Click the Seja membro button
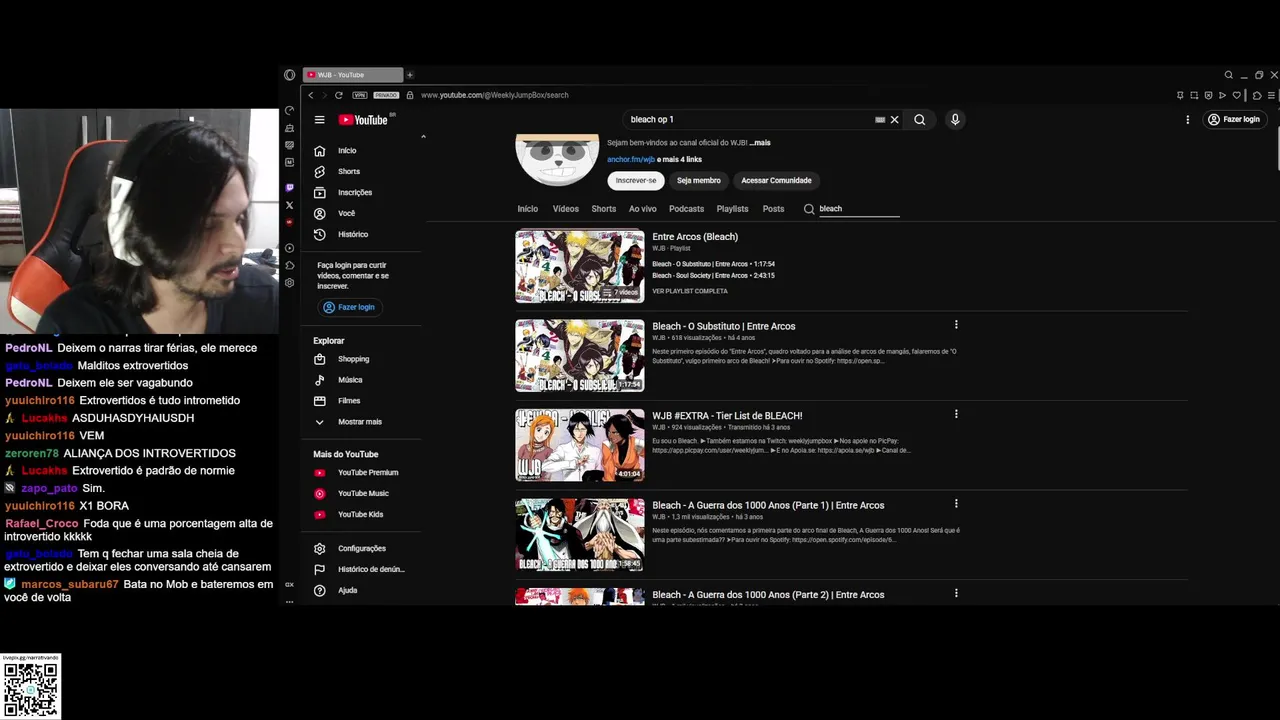1280x720 pixels. pos(699,181)
